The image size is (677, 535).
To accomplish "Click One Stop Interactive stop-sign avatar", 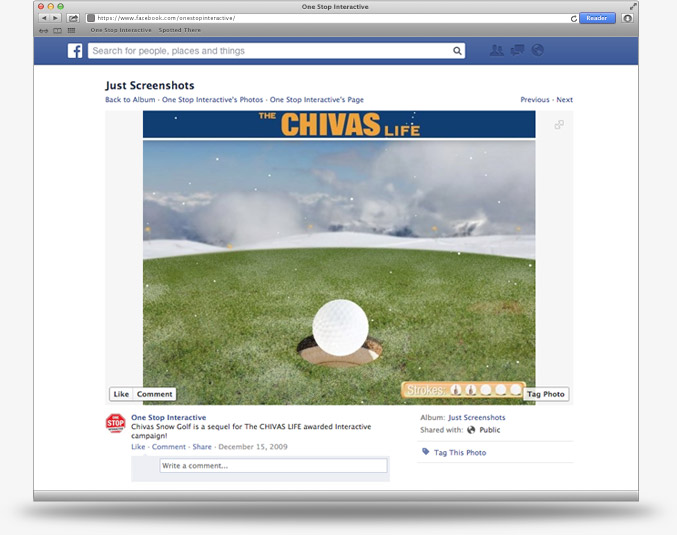I will (x=116, y=423).
